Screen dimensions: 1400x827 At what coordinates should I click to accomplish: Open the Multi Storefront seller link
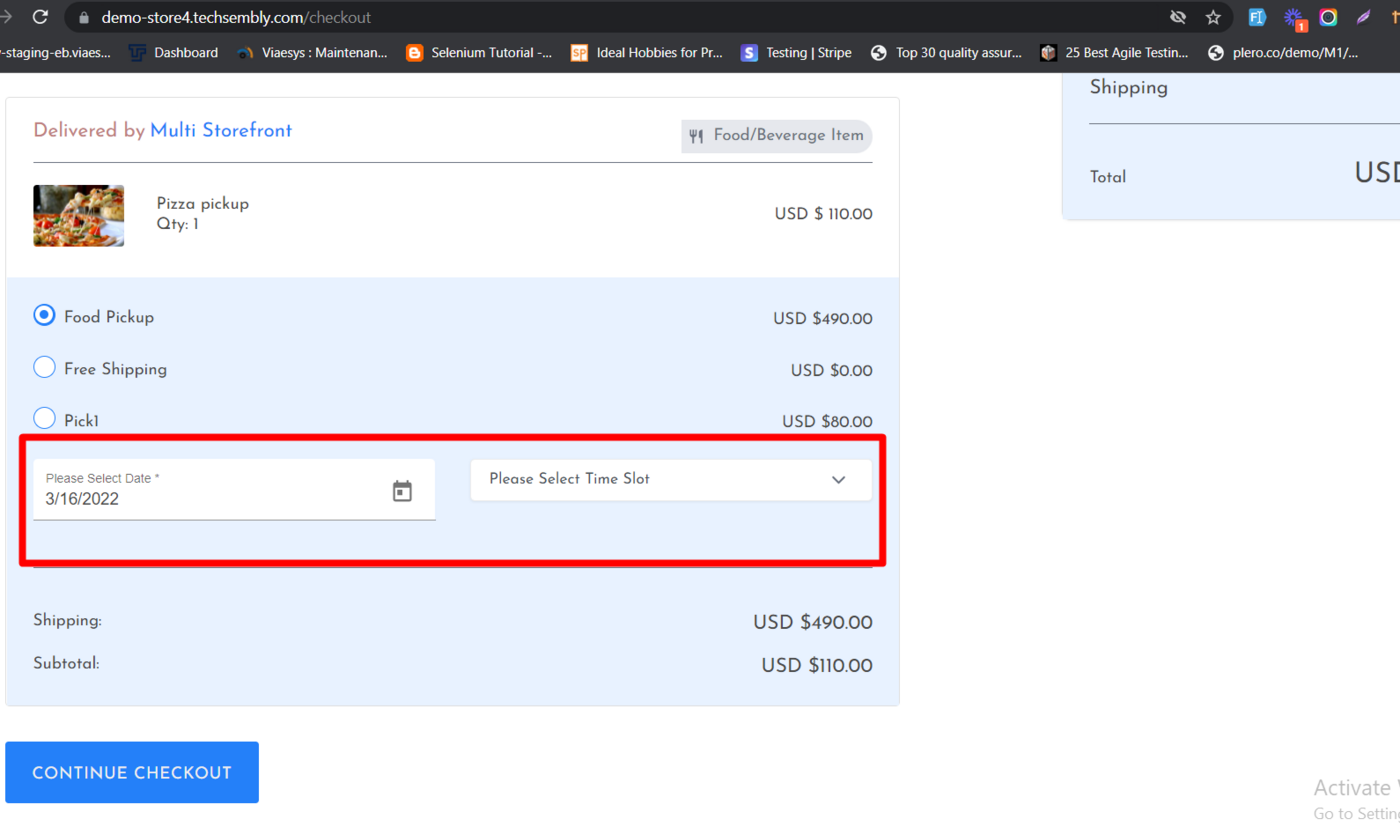(221, 131)
